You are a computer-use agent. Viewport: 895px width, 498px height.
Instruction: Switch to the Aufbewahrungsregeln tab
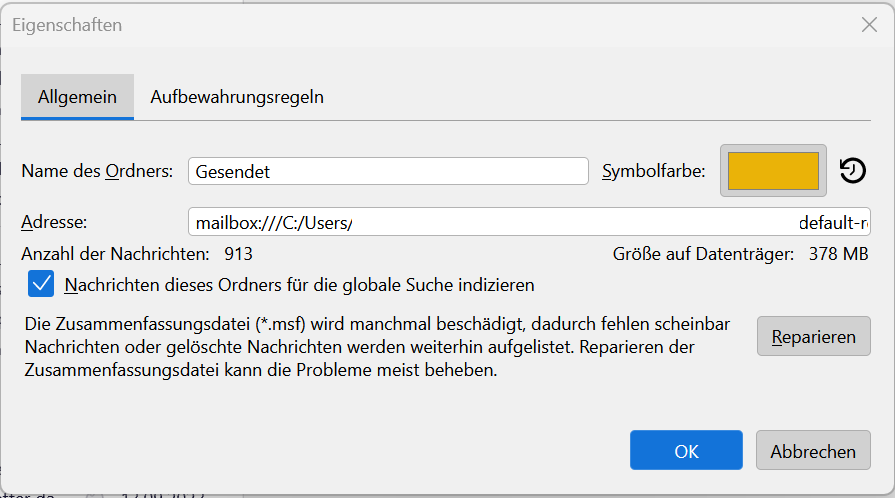(237, 97)
